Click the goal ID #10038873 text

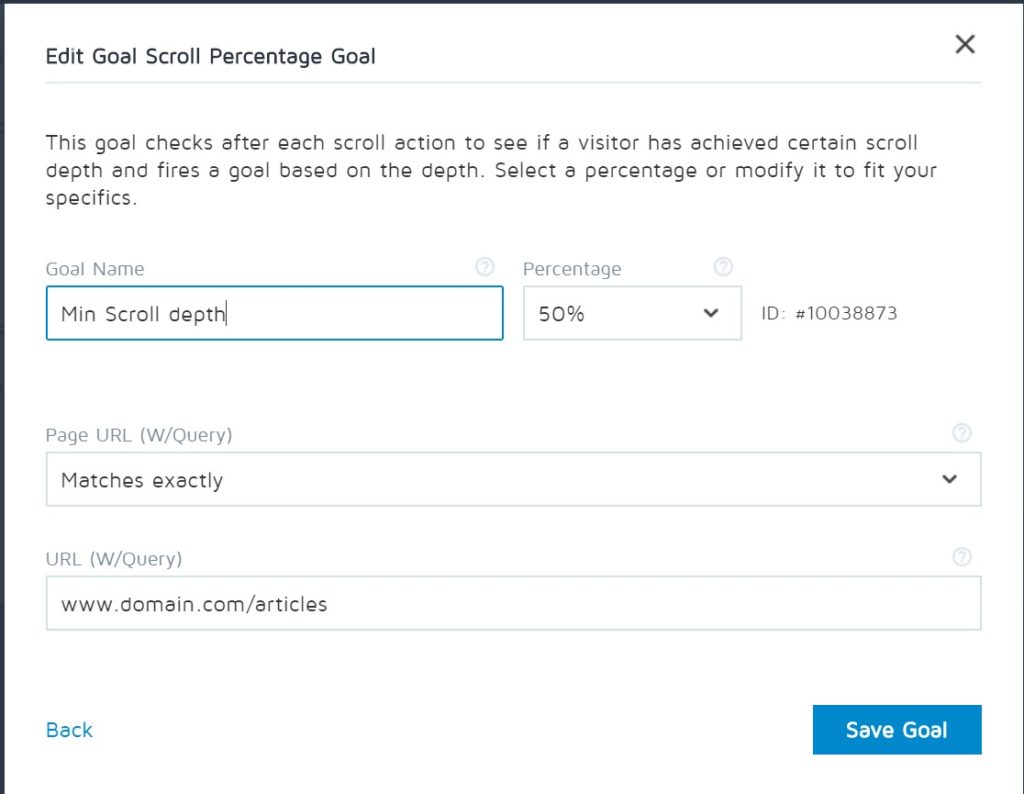click(829, 314)
